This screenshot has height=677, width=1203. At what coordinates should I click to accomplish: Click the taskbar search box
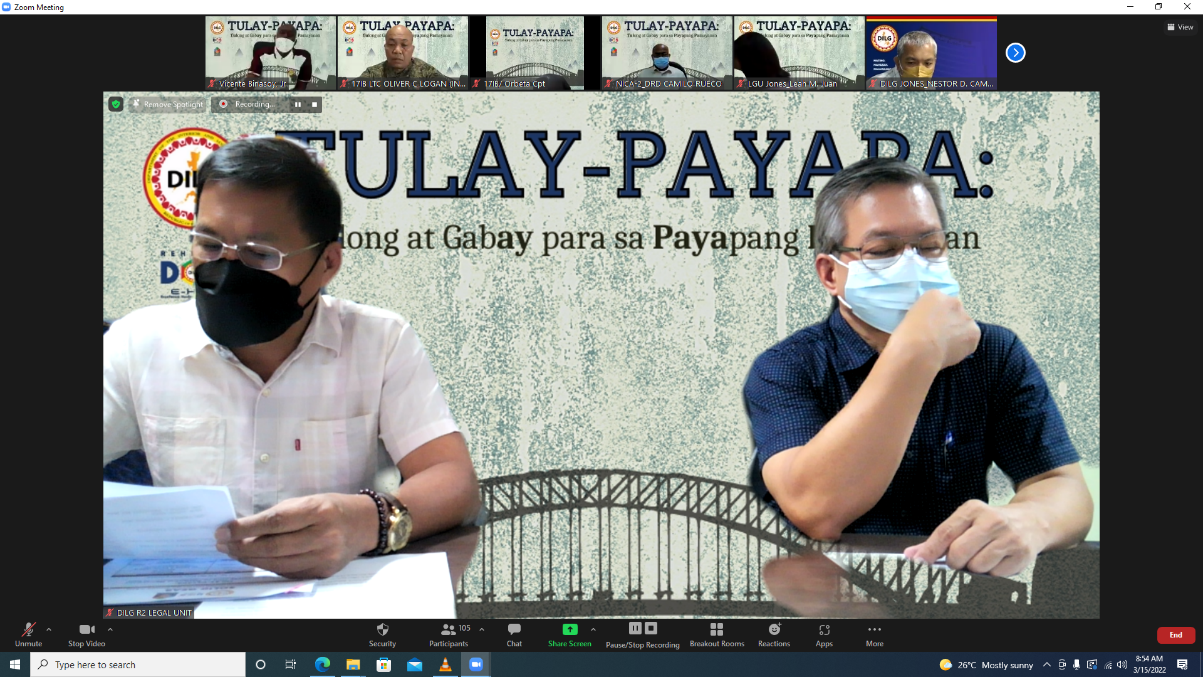138,664
